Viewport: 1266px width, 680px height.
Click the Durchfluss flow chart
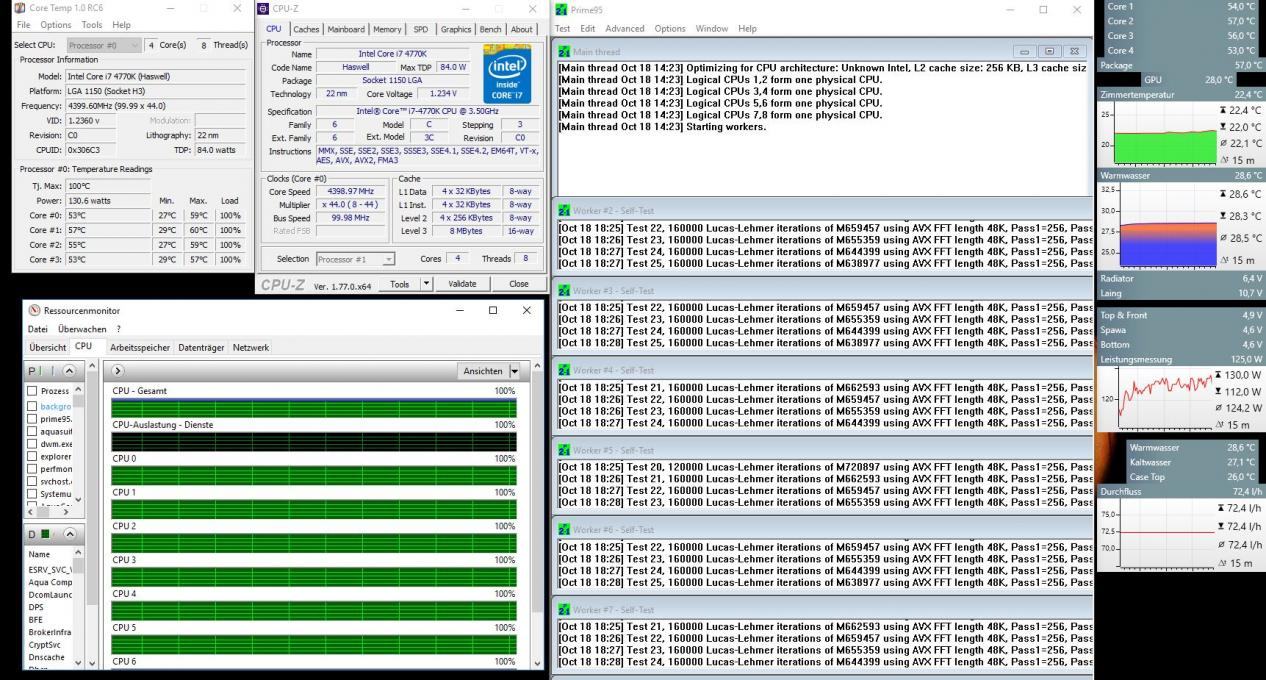click(x=1166, y=533)
